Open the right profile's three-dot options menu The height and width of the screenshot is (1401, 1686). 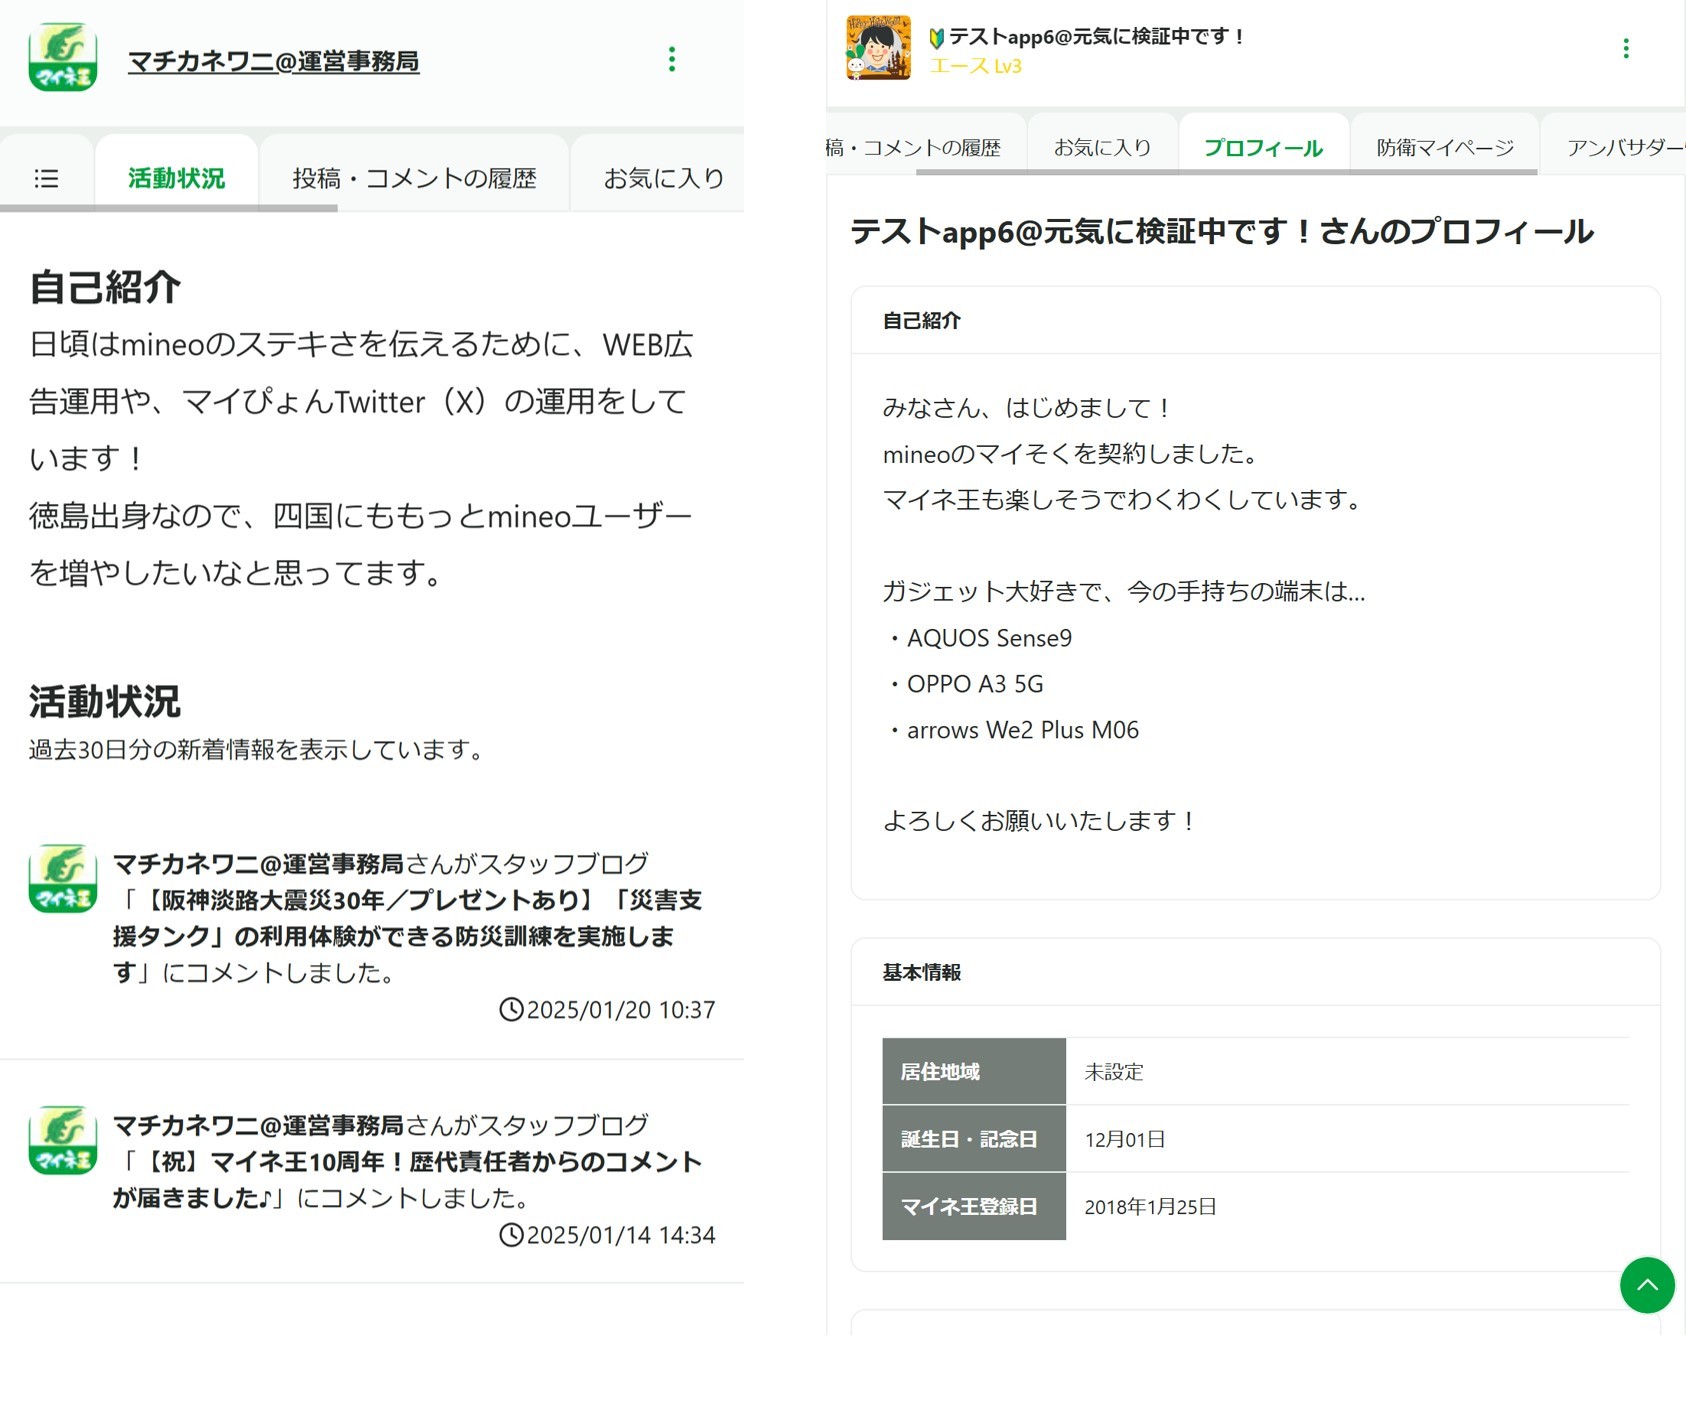[x=1625, y=49]
